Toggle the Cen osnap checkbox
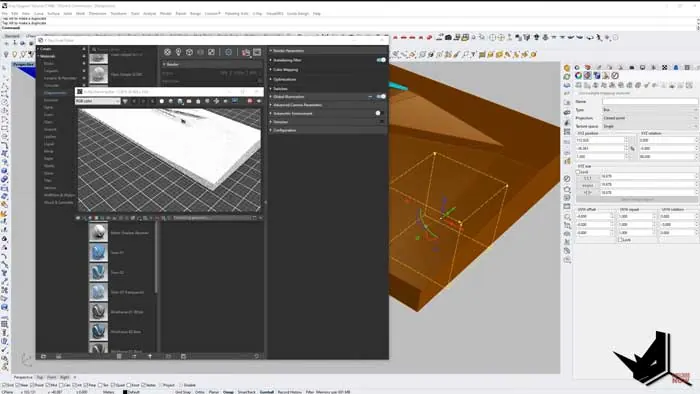 [62, 385]
